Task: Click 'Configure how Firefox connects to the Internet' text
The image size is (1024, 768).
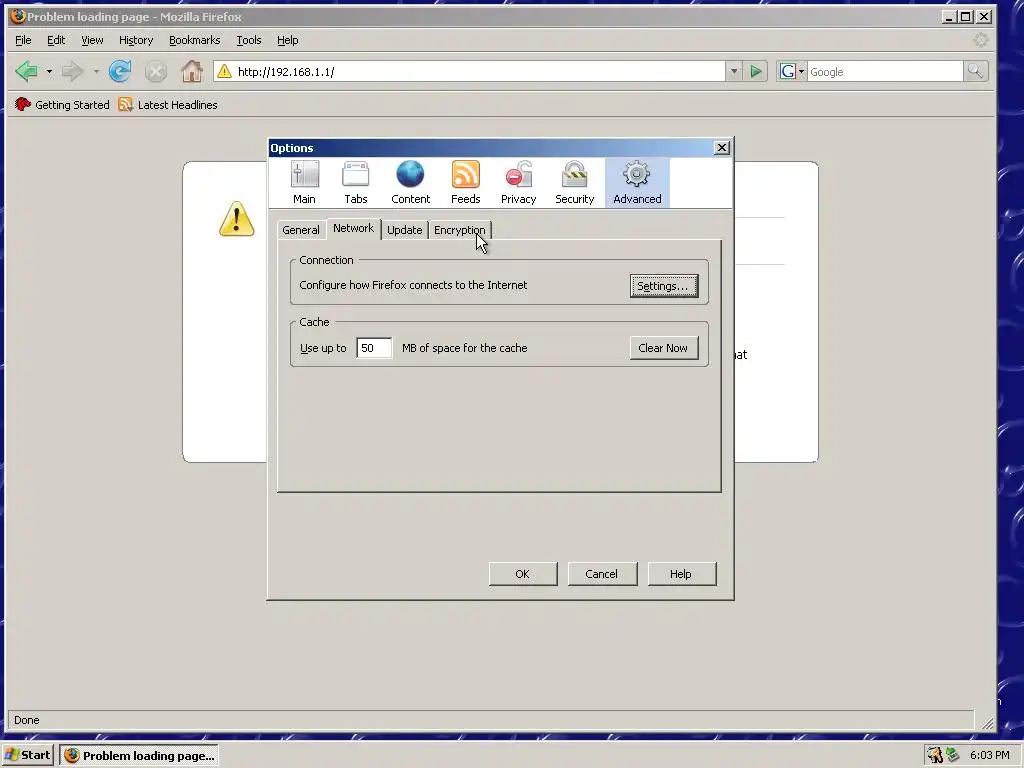Action: 413,285
